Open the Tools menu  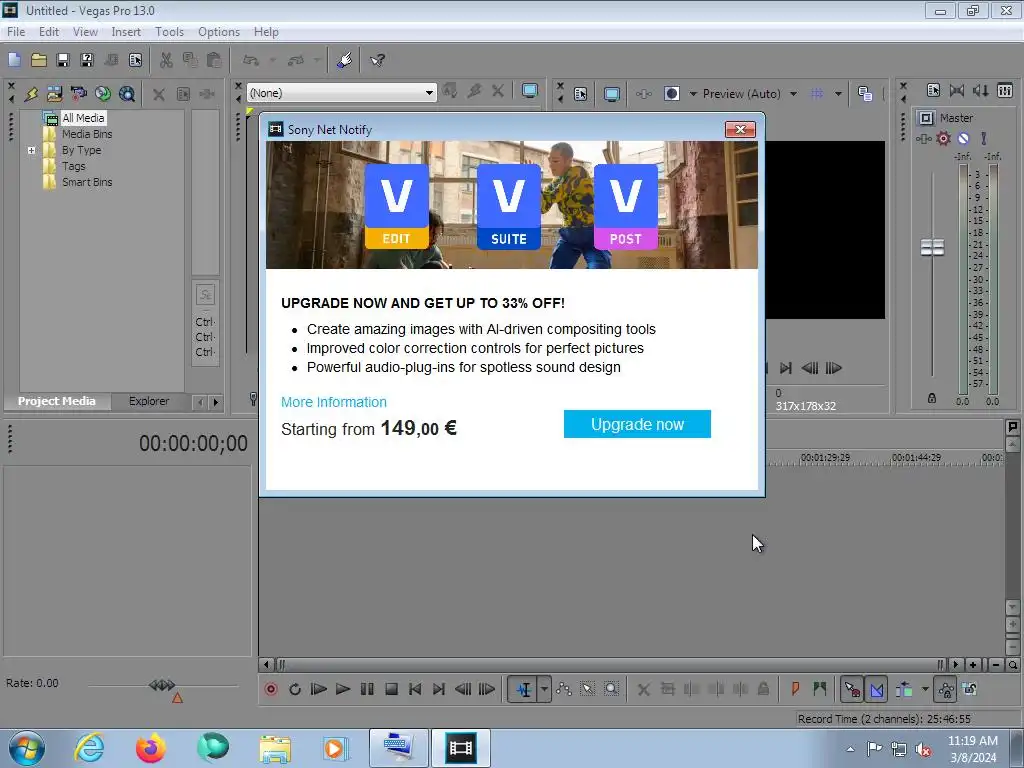click(169, 31)
